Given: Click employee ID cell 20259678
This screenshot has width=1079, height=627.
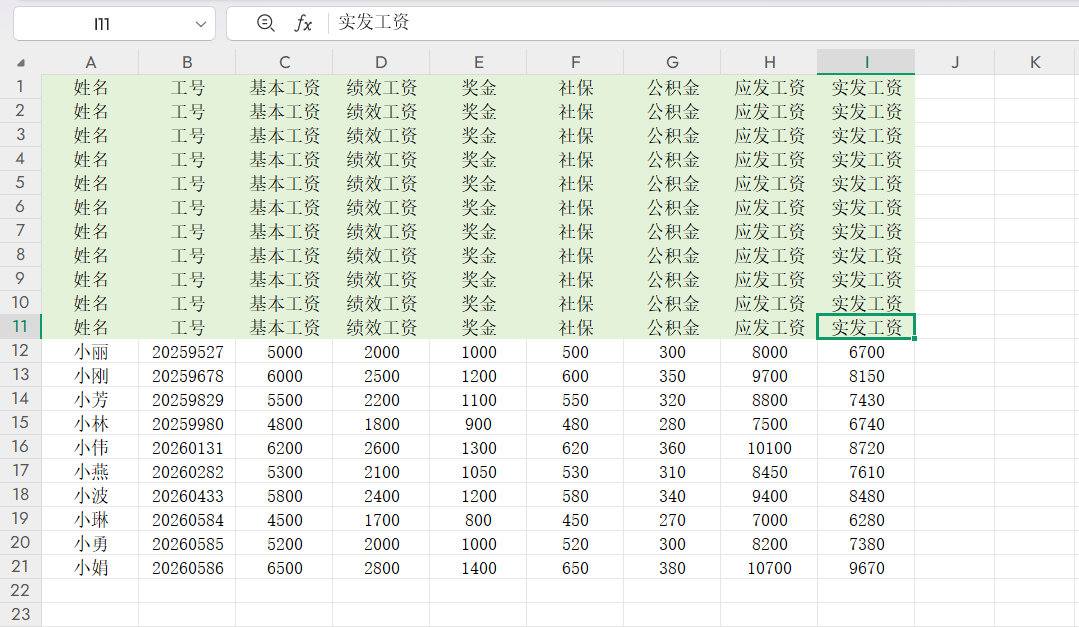Looking at the screenshot, I should click(187, 376).
